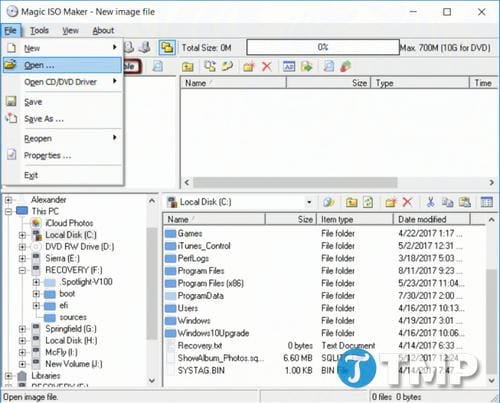The height and width of the screenshot is (403, 500).
Task: Open the Local Disk (C:) path dropdown
Action: click(x=309, y=202)
